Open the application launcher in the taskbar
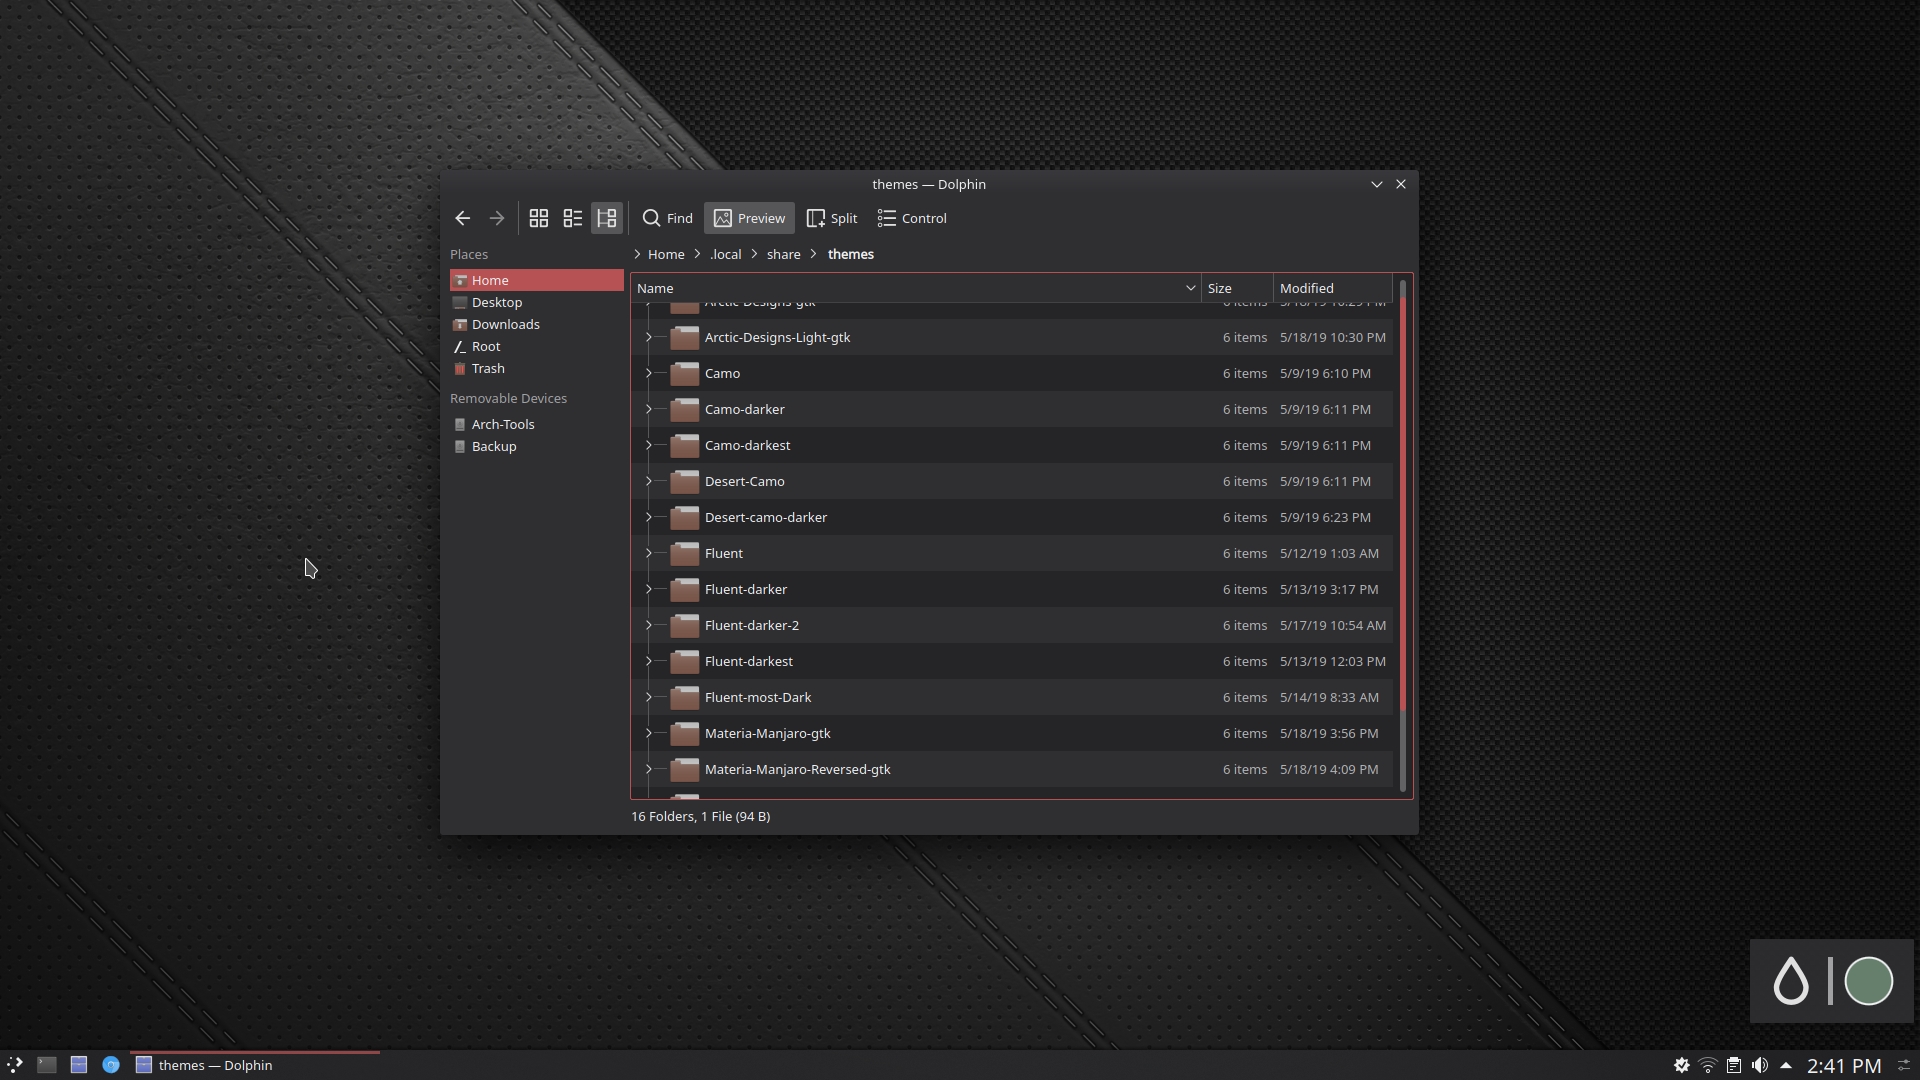1920x1080 pixels. pyautogui.click(x=15, y=1065)
